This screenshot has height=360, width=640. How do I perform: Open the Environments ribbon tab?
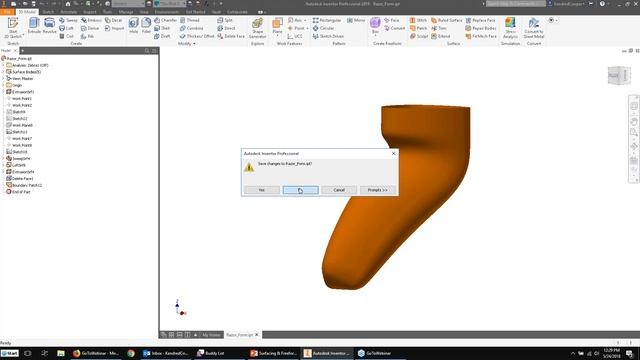tap(167, 12)
